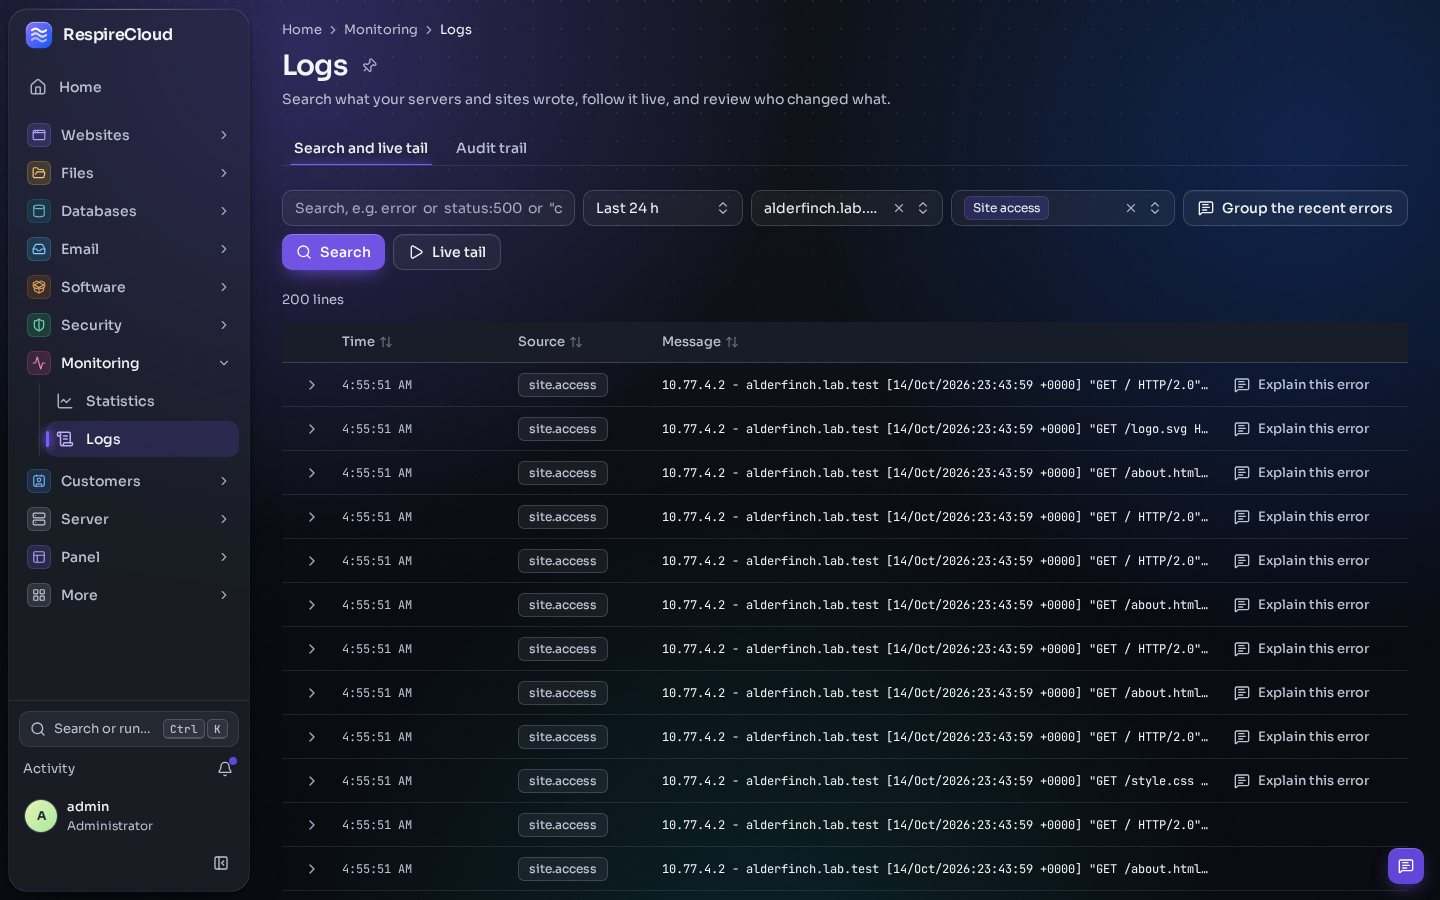The image size is (1440, 900).
Task: Click the RespireCloud logo icon
Action: tap(39, 35)
